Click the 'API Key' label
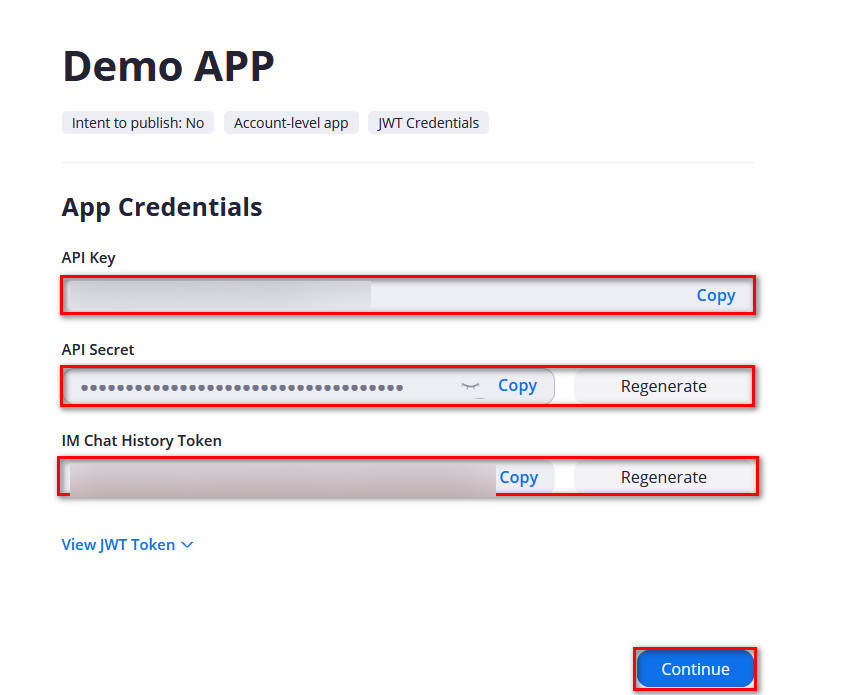This screenshot has height=695, width=844. pos(88,258)
